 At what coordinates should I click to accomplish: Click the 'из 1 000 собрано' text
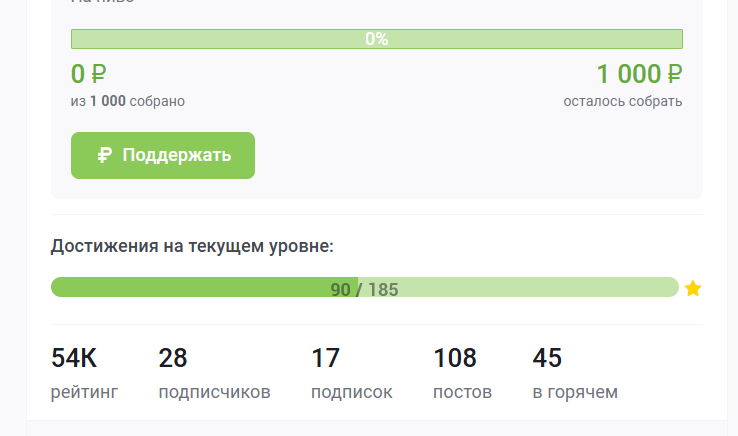pyautogui.click(x=128, y=101)
